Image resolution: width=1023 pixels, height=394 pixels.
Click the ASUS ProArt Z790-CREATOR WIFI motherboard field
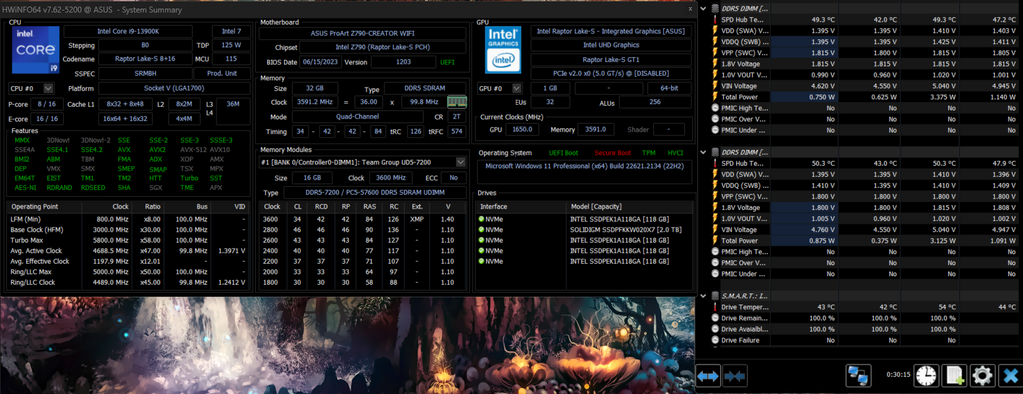point(363,33)
